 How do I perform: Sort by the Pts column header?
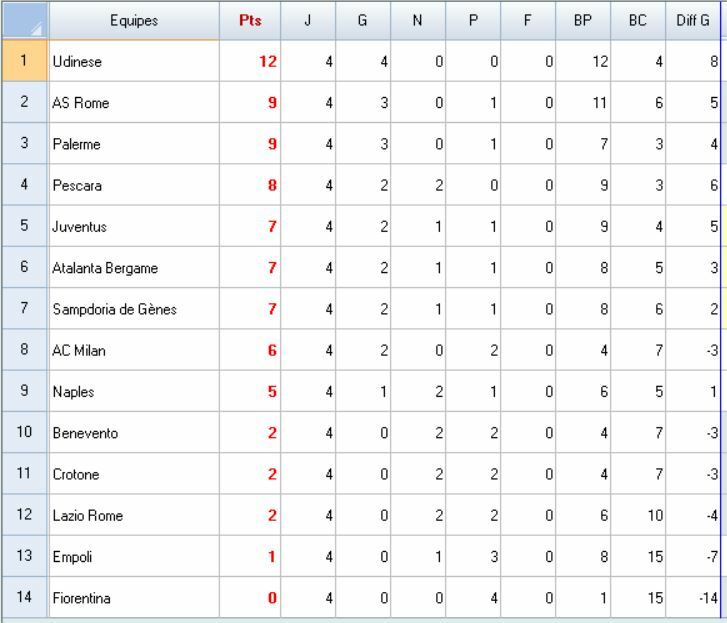[x=250, y=20]
